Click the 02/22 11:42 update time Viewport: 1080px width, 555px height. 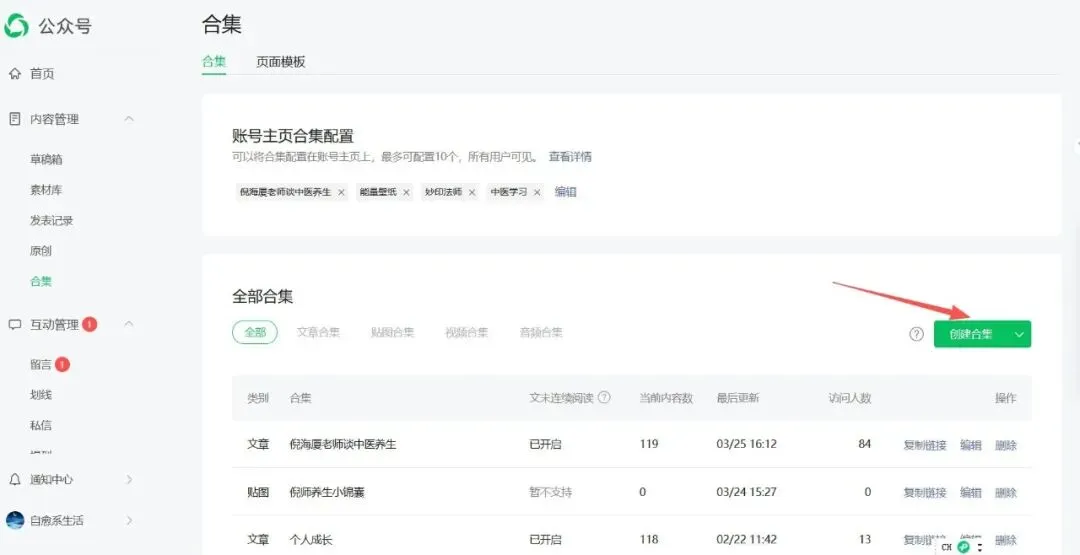(747, 539)
